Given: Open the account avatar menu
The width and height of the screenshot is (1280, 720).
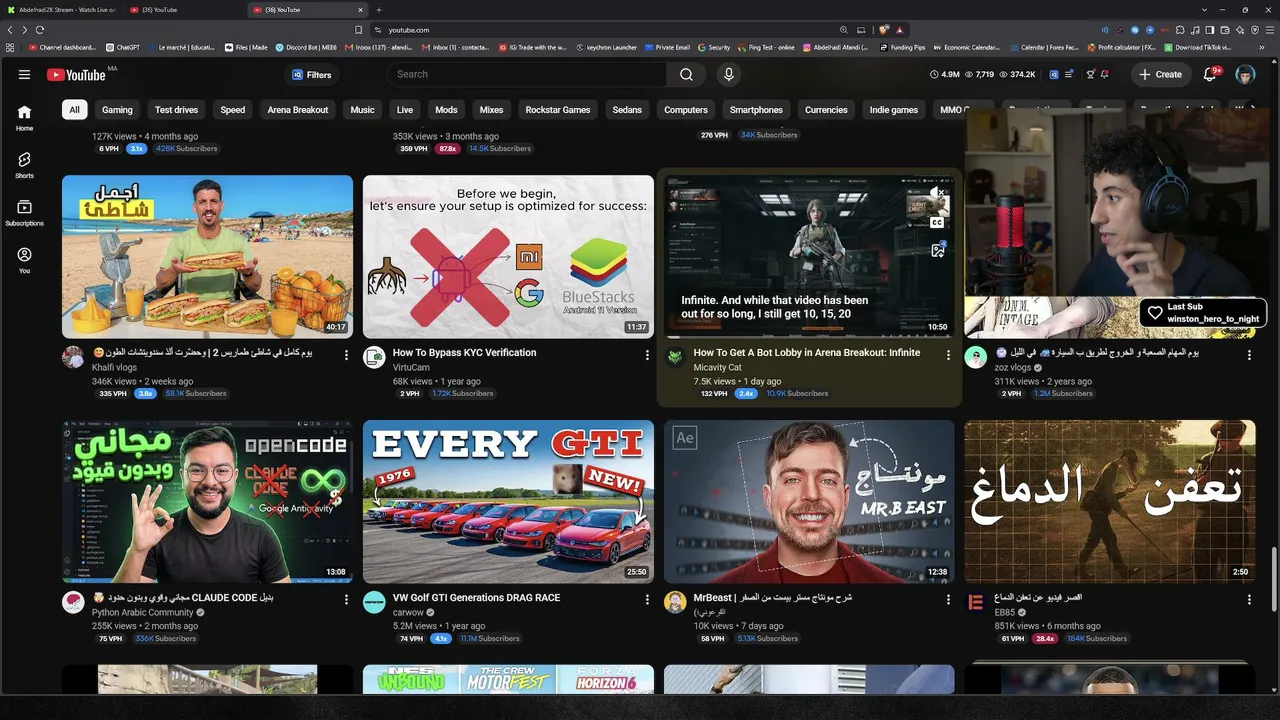Looking at the screenshot, I should click(1245, 74).
